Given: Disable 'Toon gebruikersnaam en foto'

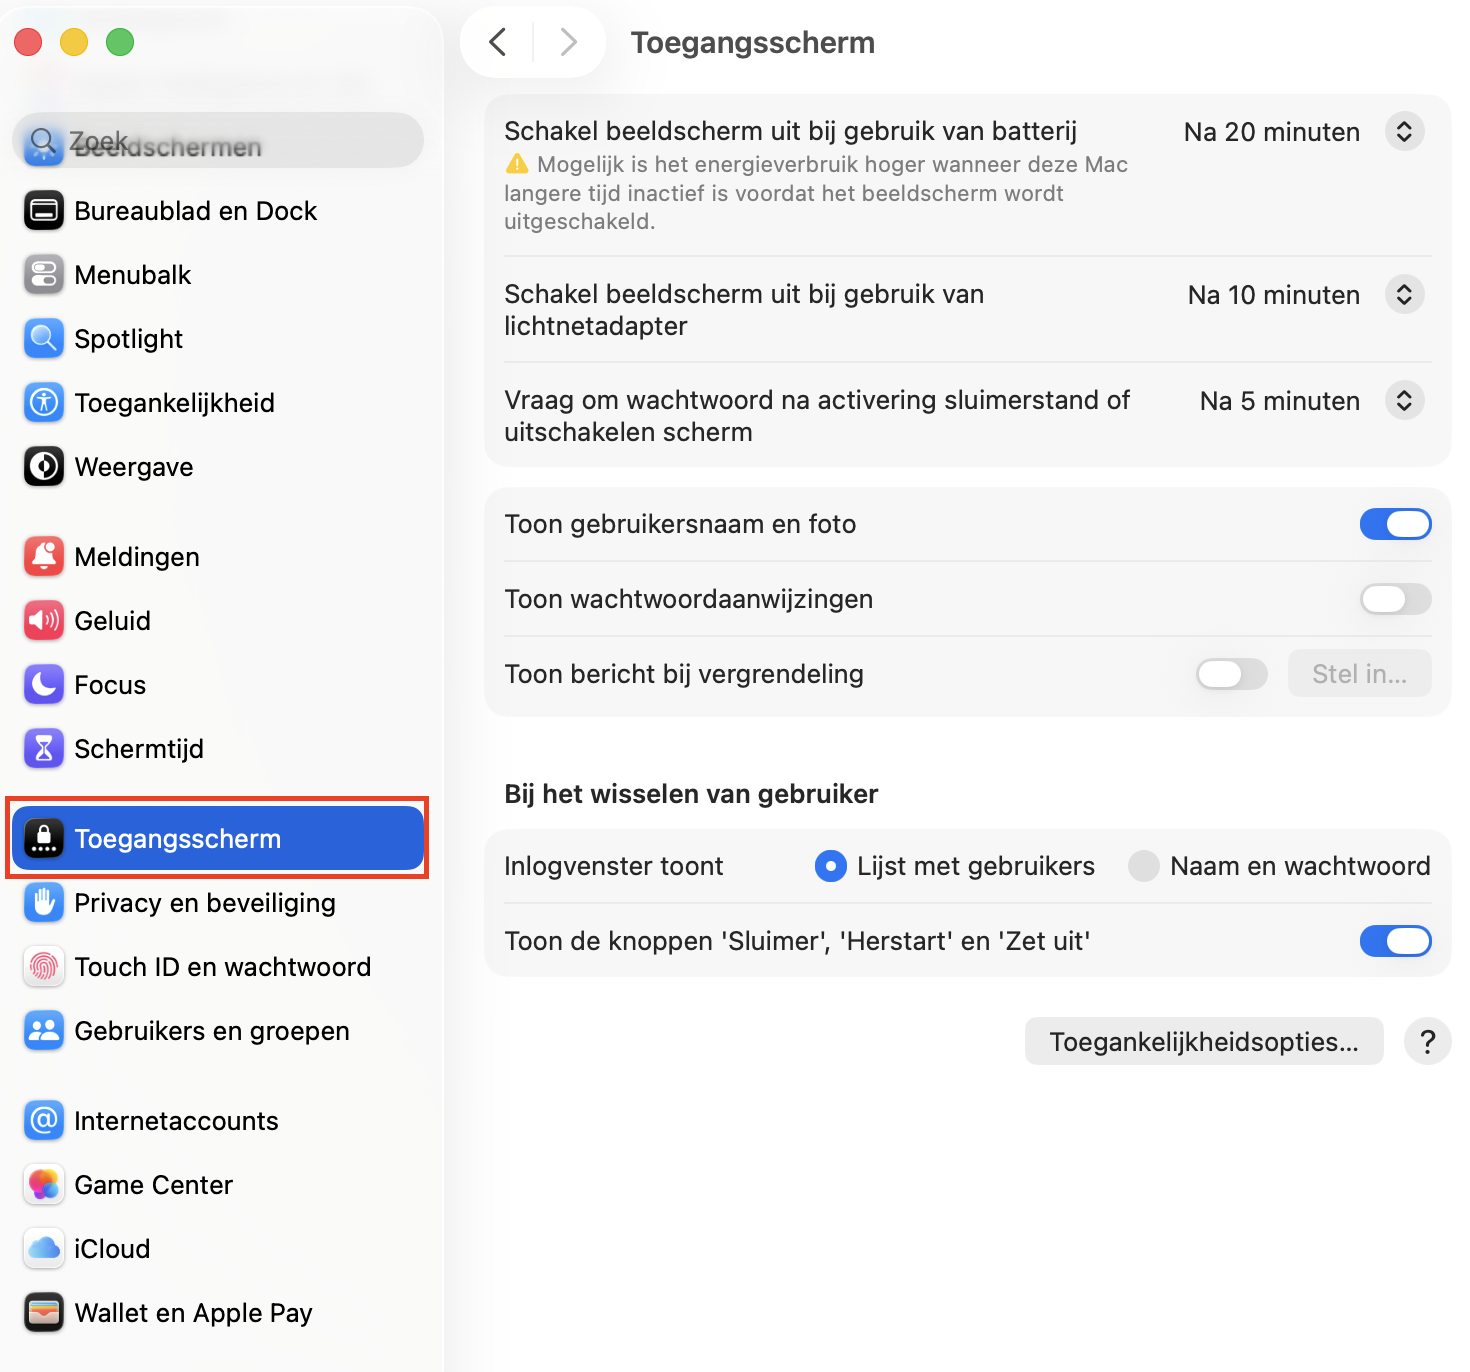Looking at the screenshot, I should (x=1395, y=524).
